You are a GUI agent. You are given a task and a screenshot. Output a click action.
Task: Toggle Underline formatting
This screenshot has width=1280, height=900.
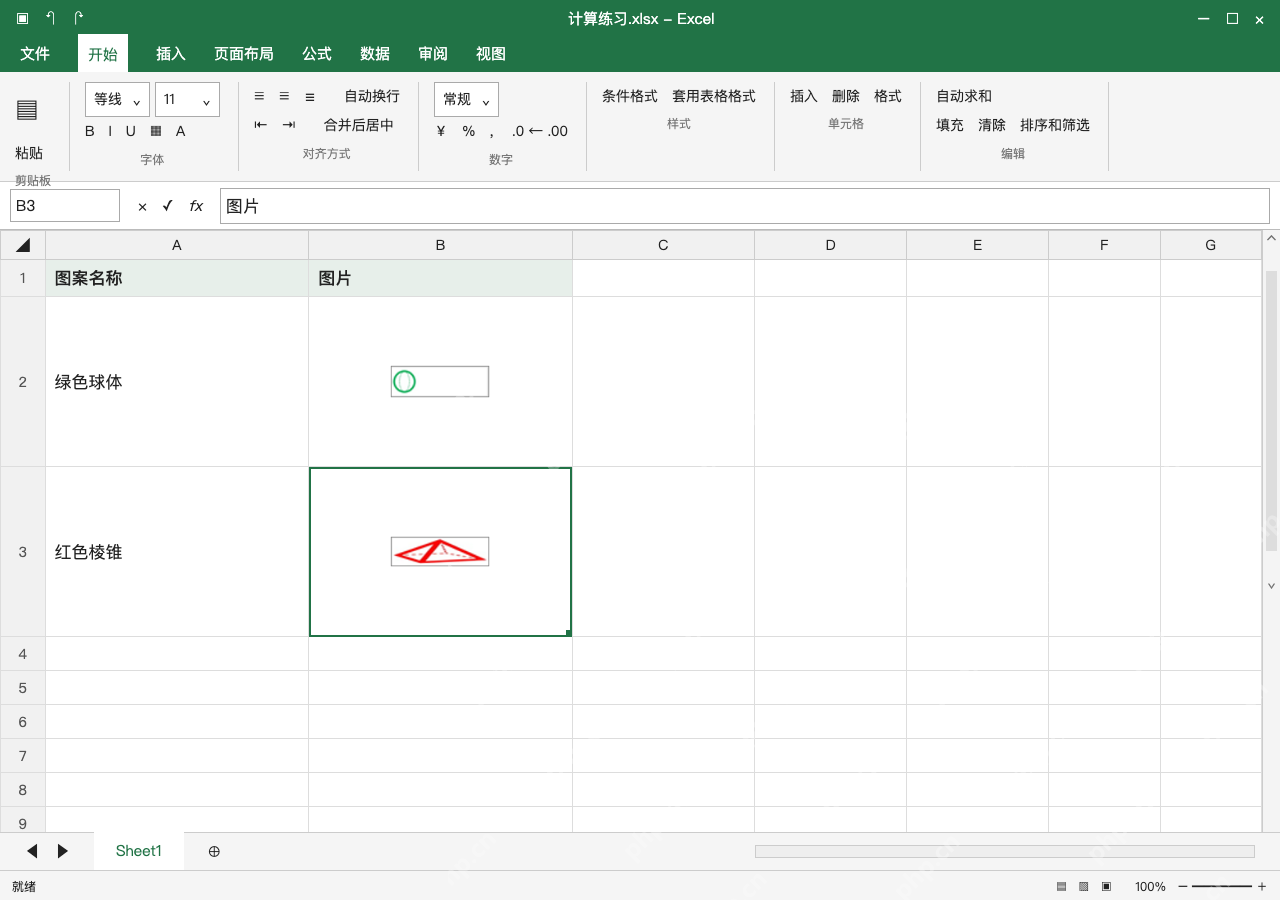pos(130,131)
